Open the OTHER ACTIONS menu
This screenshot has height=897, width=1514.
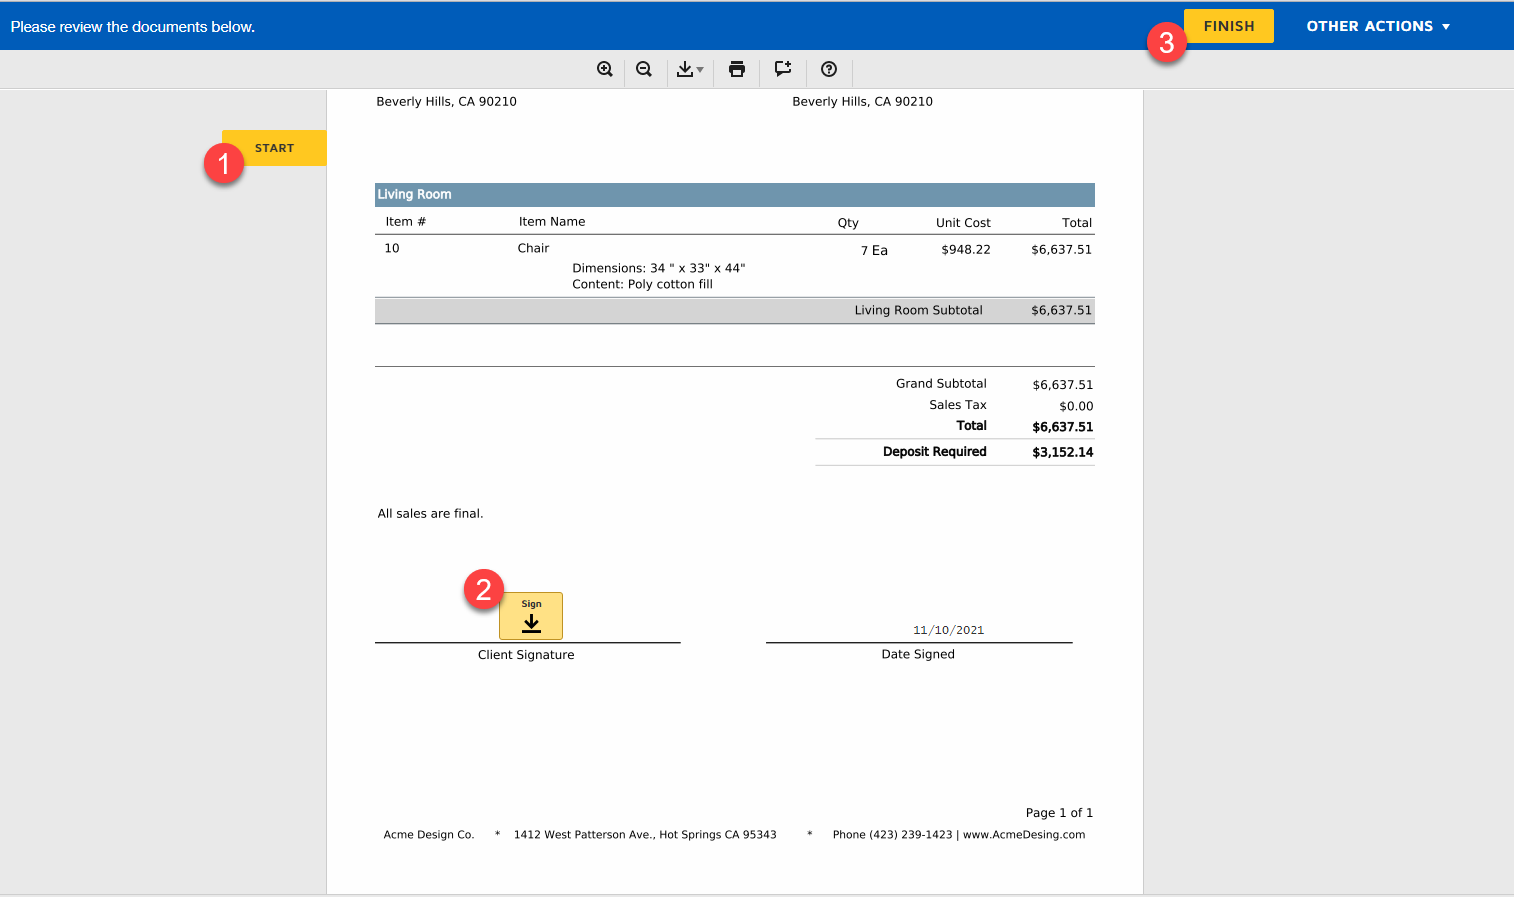[x=1378, y=26]
